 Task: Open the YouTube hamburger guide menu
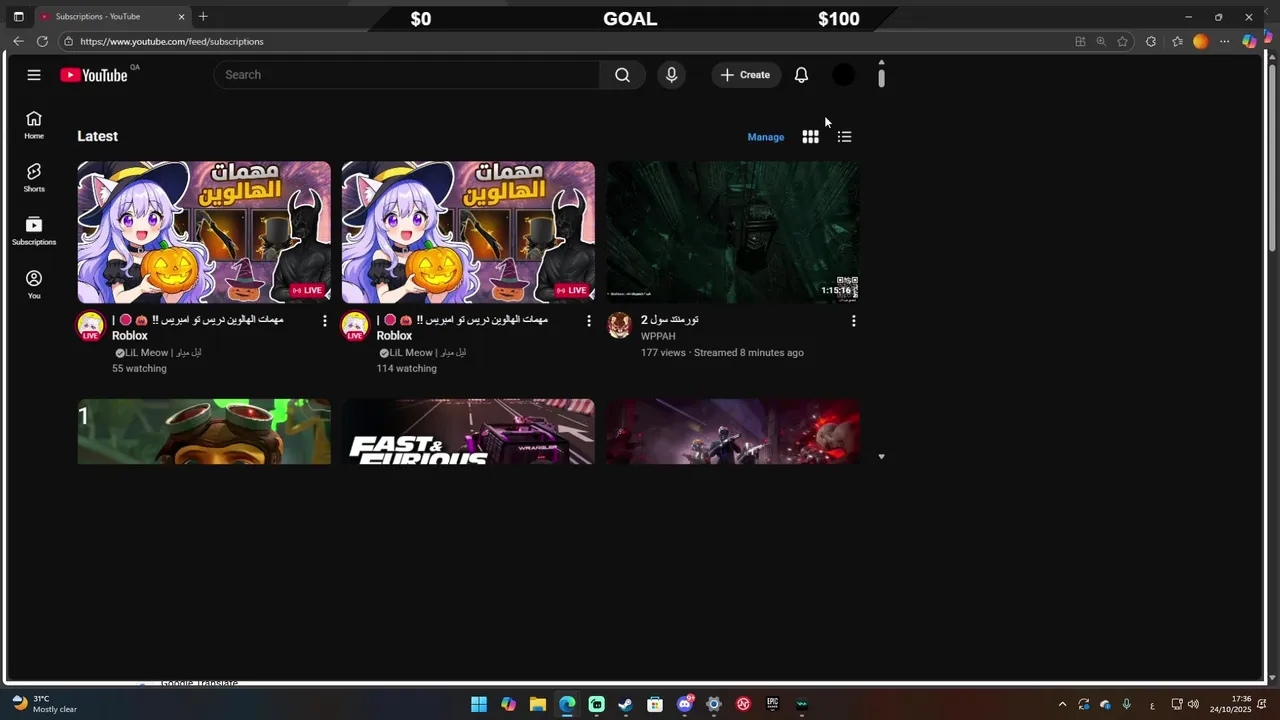point(34,75)
